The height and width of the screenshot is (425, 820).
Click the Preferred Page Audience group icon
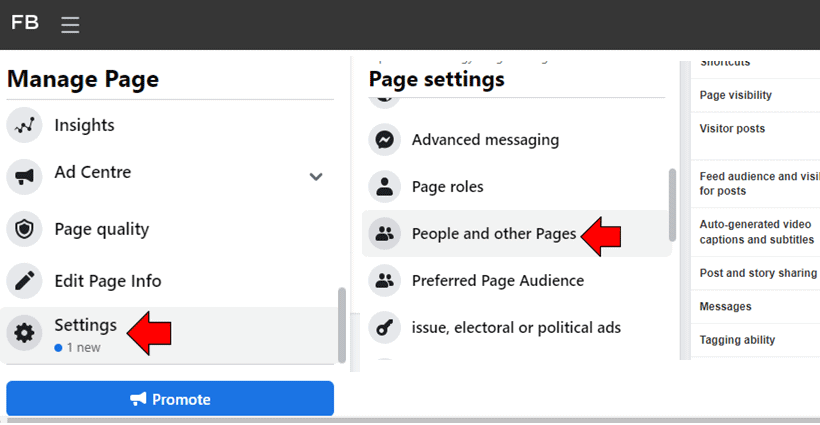[384, 281]
